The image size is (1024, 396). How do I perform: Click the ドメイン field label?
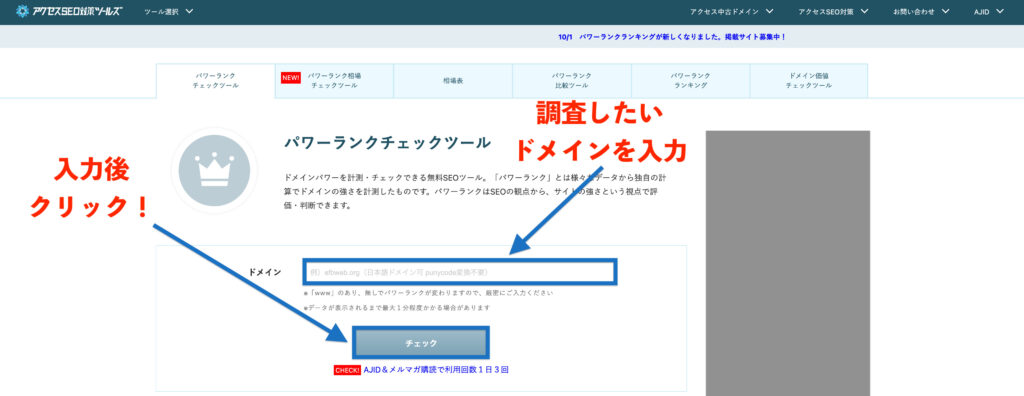coord(265,272)
